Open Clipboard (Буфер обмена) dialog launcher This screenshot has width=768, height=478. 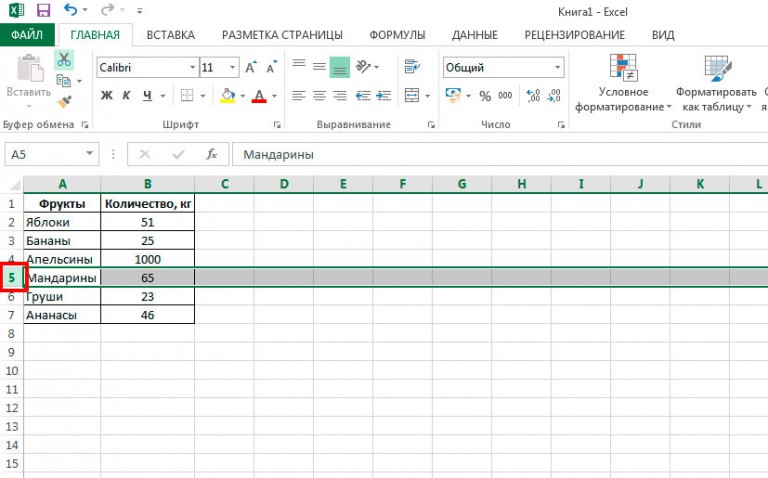coord(84,125)
